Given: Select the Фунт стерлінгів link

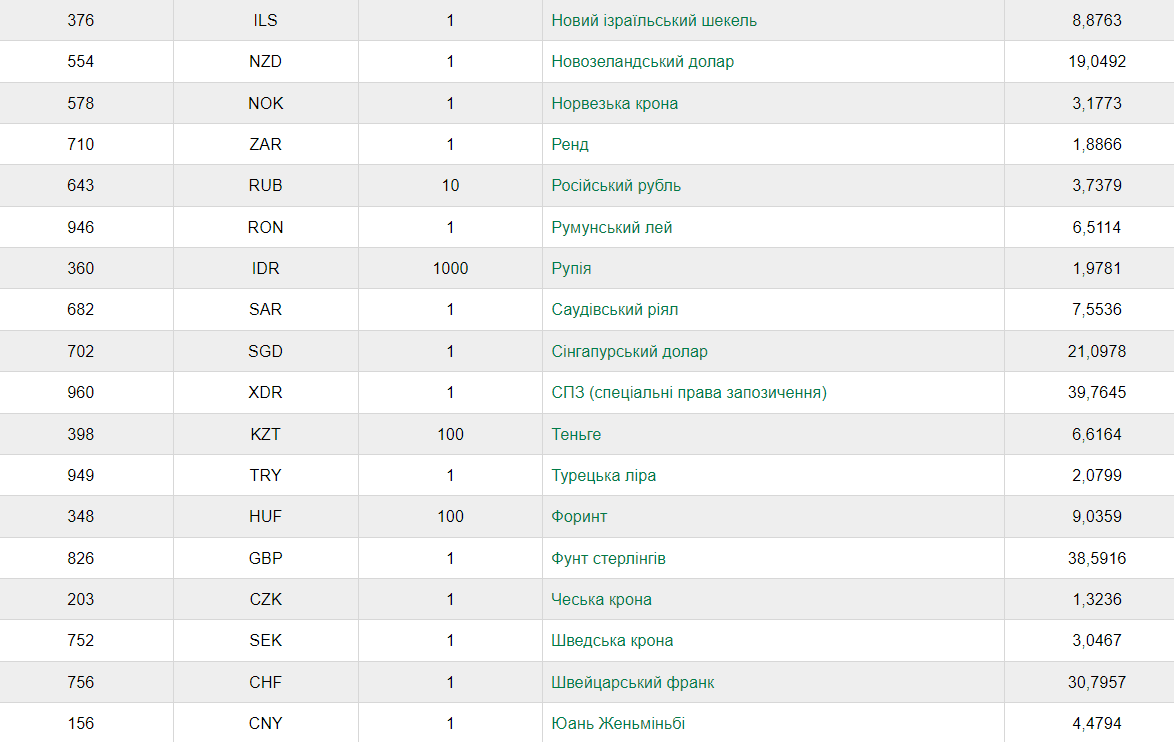Looking at the screenshot, I should pos(608,559).
